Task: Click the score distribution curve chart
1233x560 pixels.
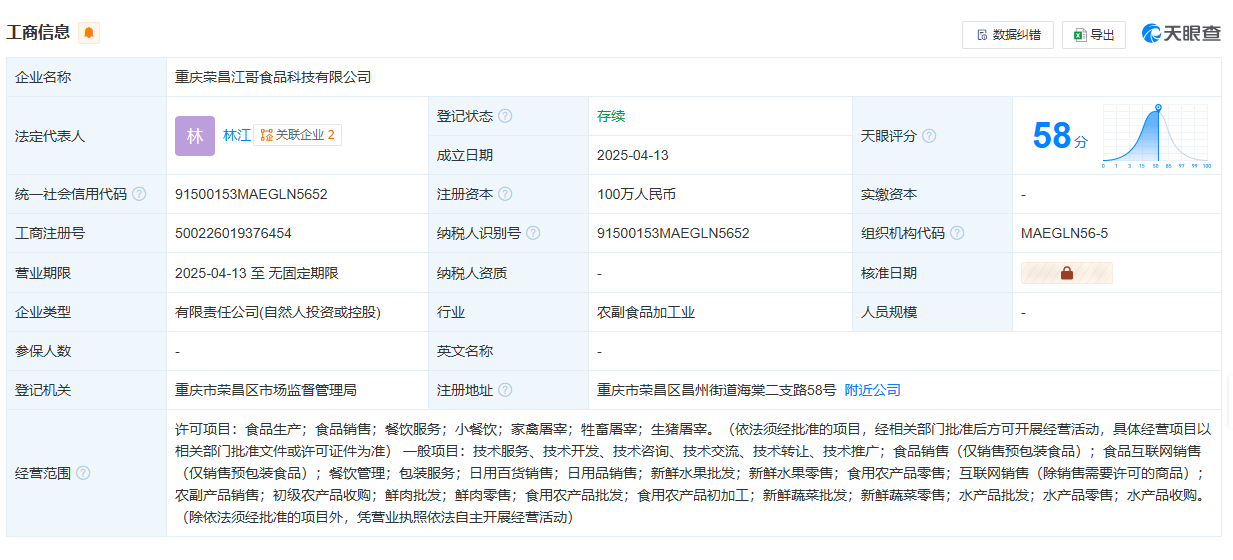Action: pos(1155,136)
